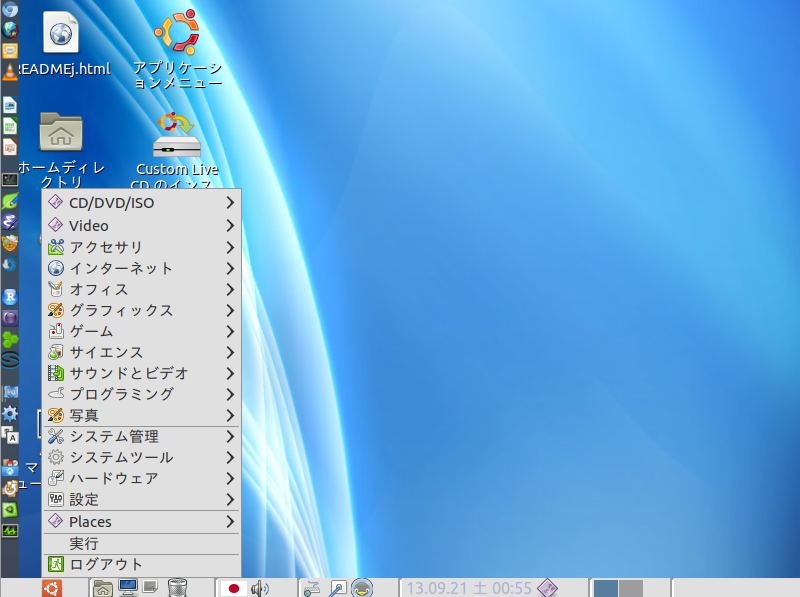The width and height of the screenshot is (800, 597).
Task: Click the date and time clock display
Action: [469, 588]
